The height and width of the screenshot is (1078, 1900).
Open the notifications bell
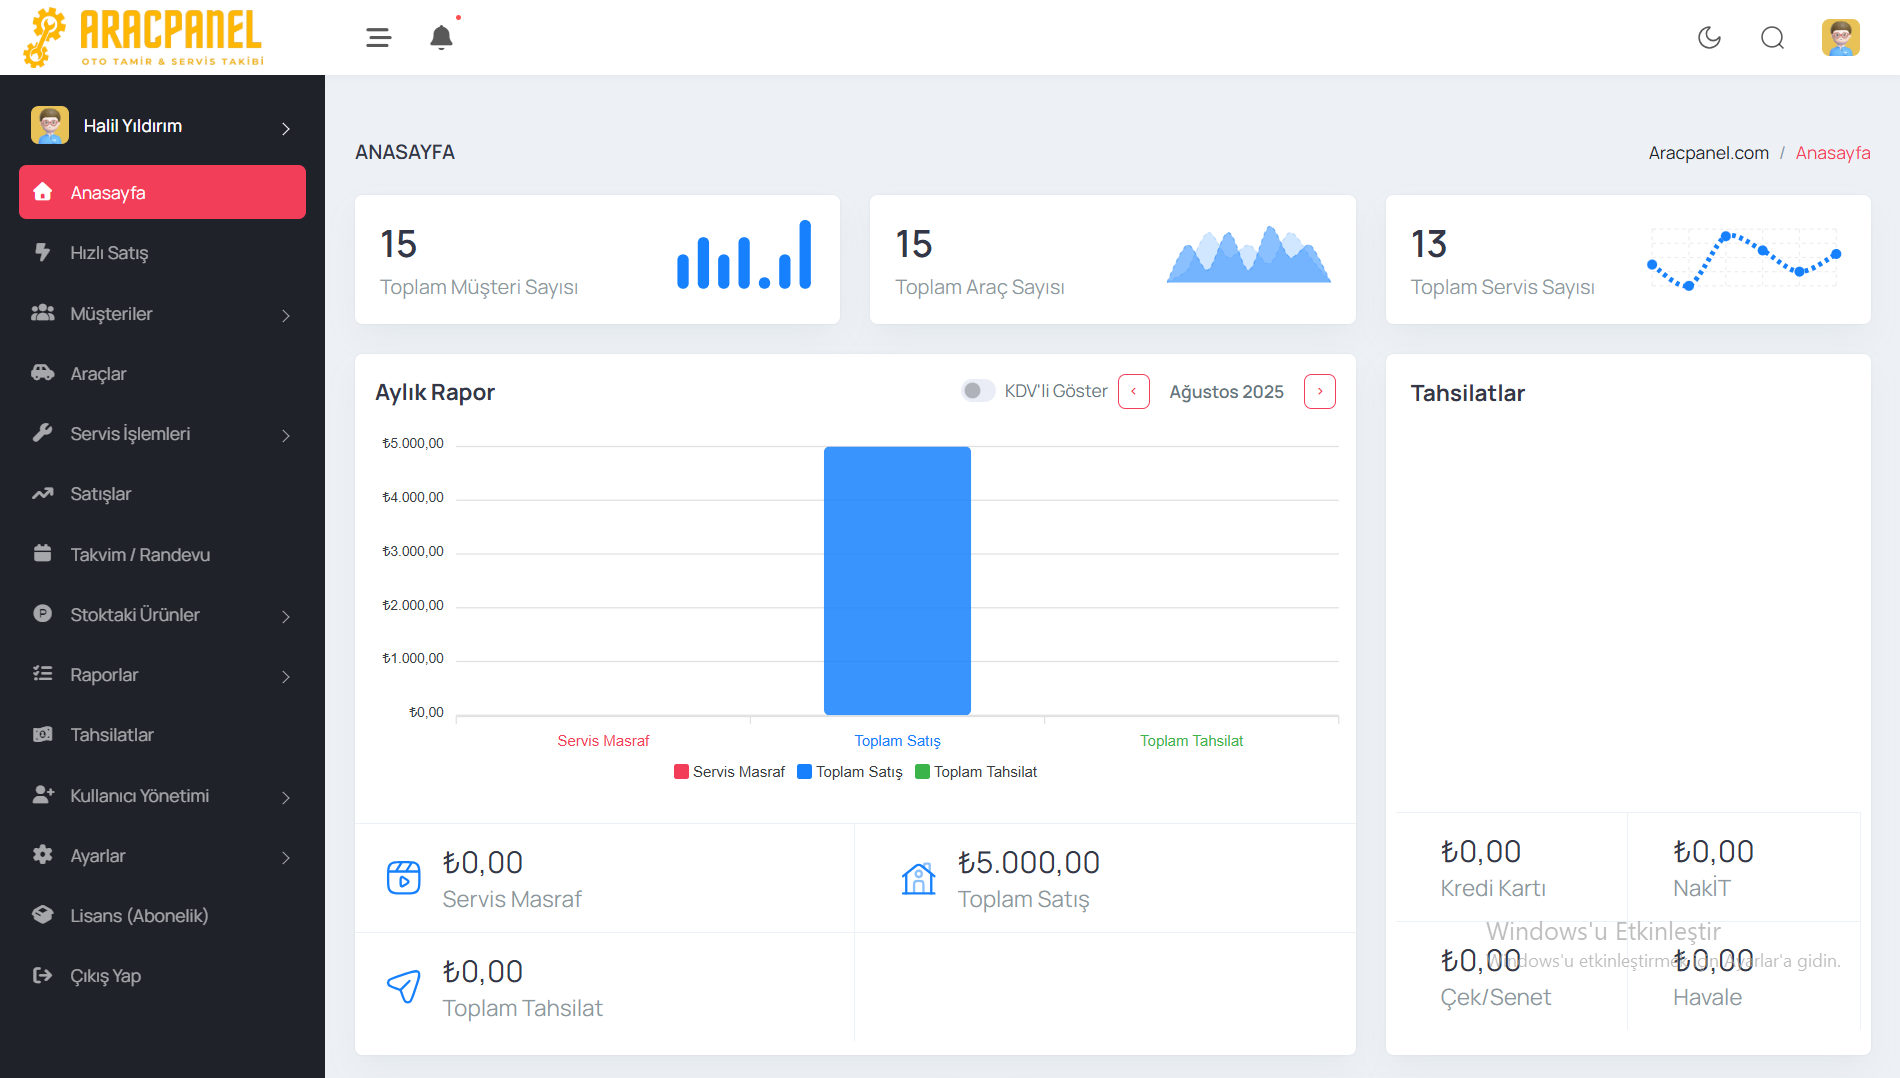point(441,38)
